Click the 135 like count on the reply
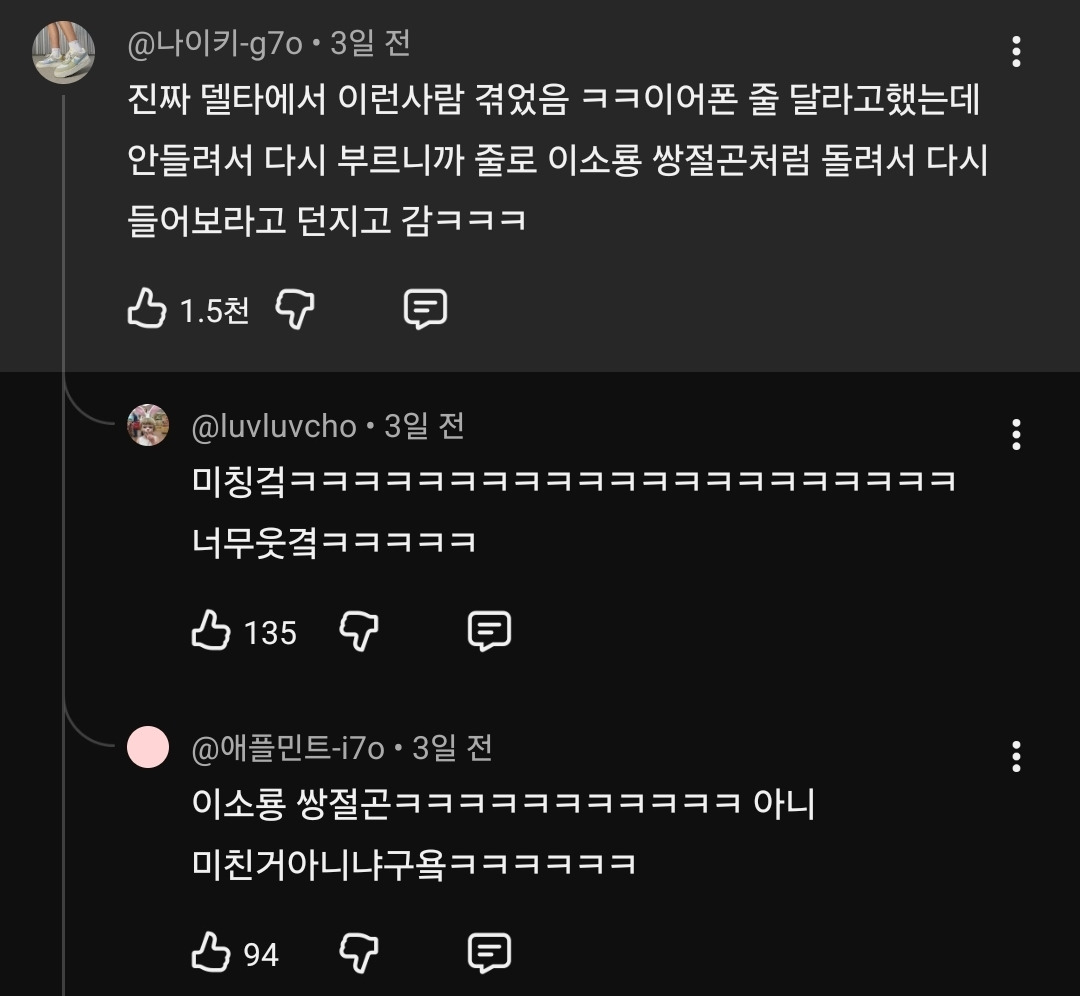The image size is (1080, 996). pos(270,633)
